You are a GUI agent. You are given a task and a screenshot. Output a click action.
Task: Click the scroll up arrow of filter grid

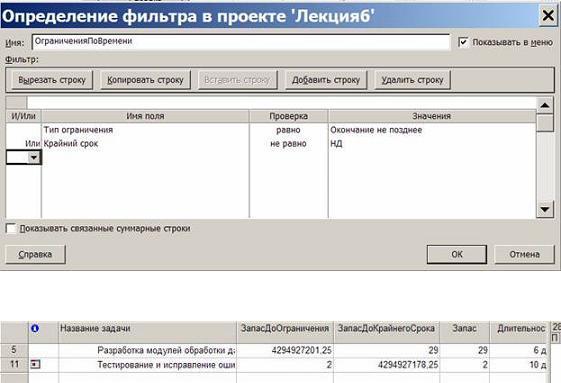coord(545,105)
